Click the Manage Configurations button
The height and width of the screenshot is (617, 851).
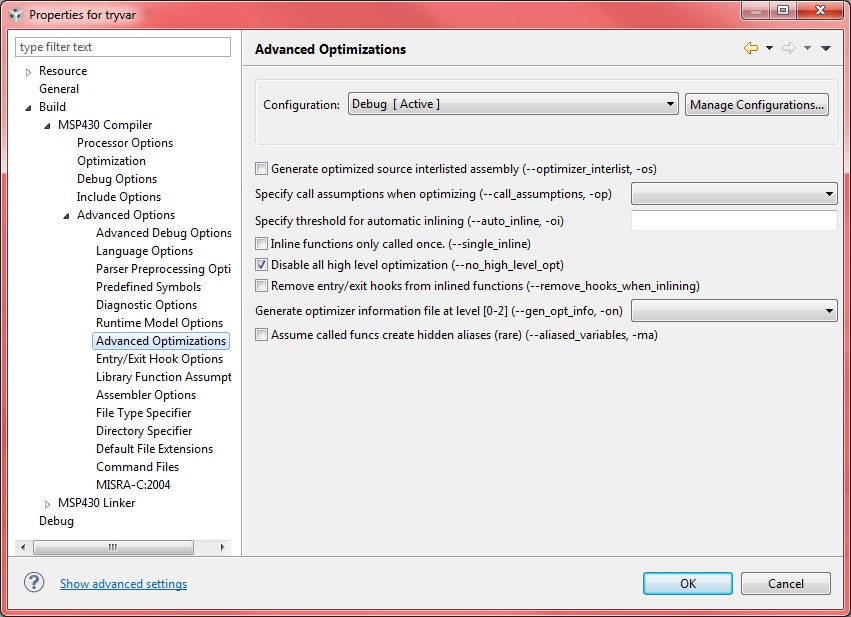point(757,105)
